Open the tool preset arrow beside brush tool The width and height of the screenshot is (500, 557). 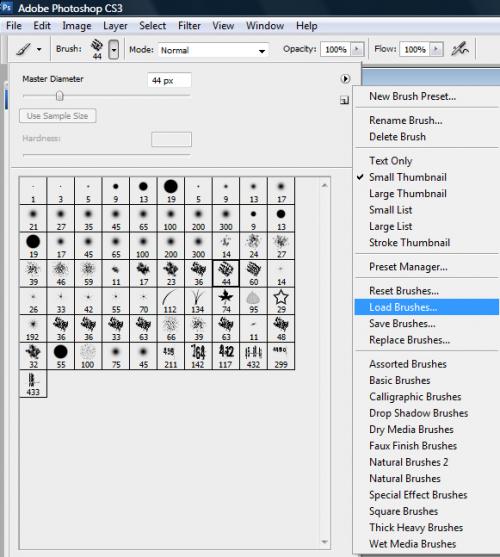click(x=39, y=49)
